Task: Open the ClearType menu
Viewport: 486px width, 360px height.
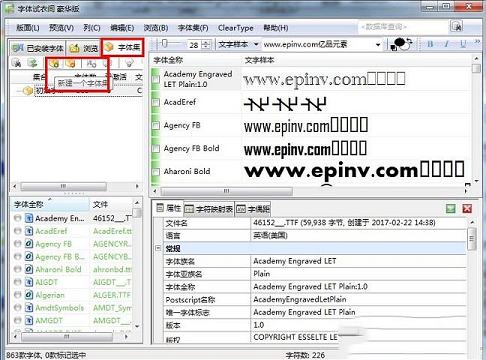Action: 236,28
